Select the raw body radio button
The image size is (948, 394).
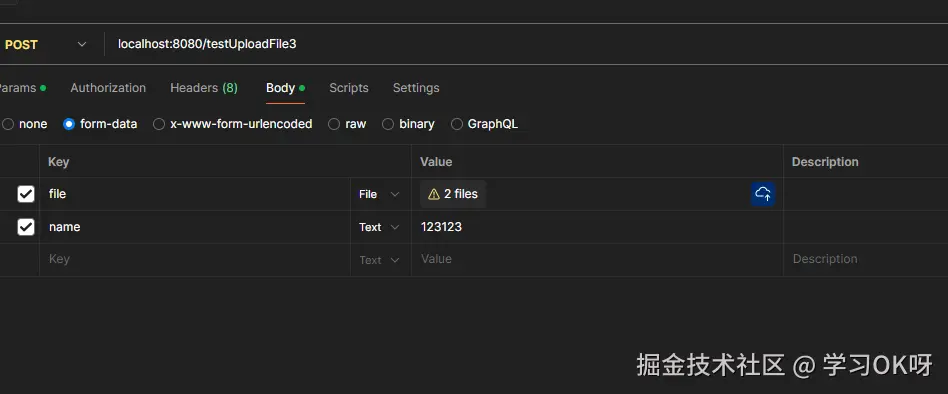[x=334, y=124]
